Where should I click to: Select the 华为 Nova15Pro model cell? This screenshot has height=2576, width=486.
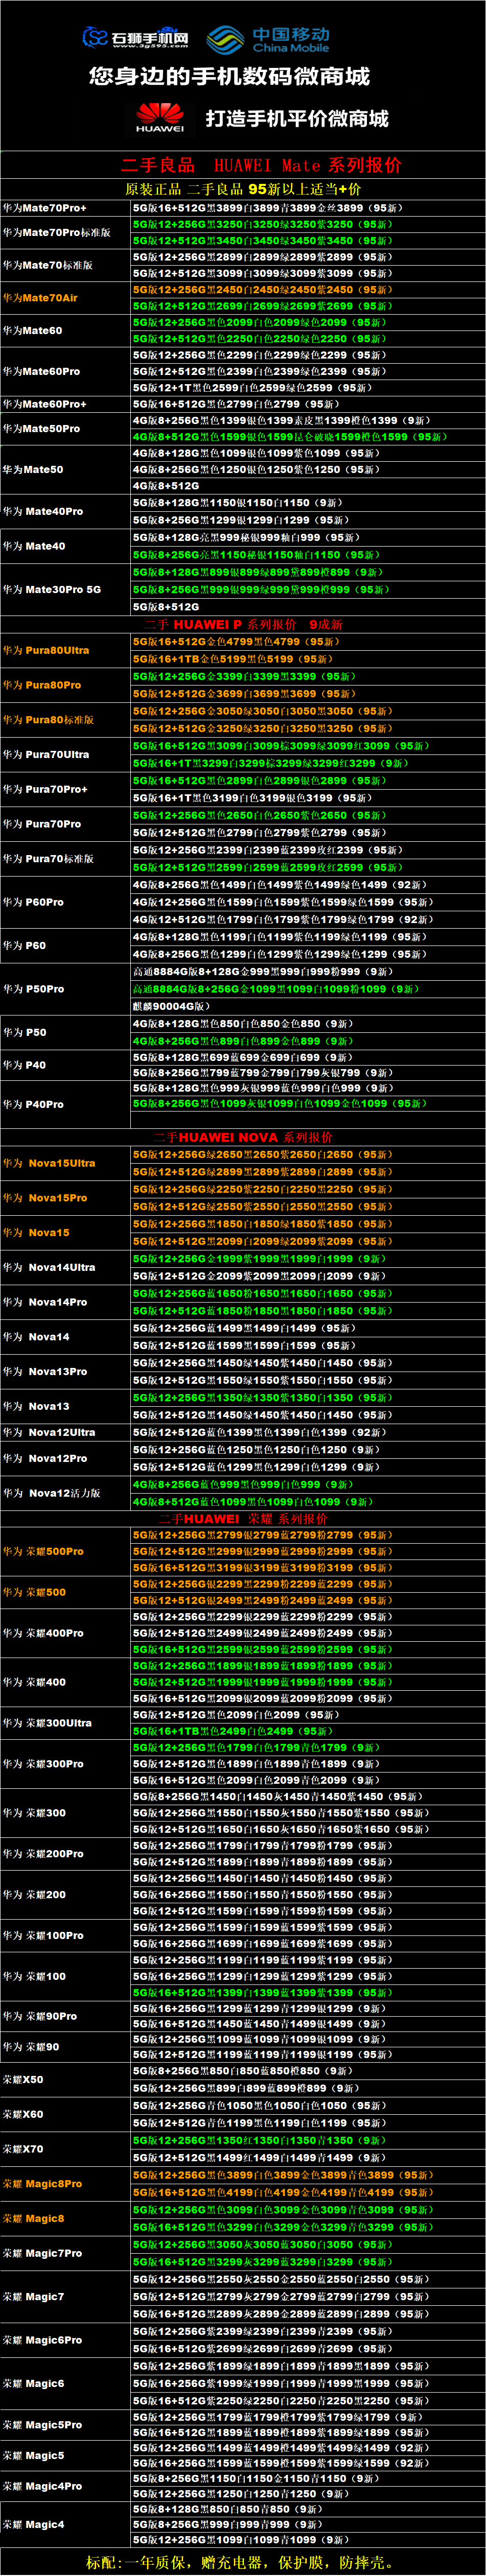point(66,1198)
